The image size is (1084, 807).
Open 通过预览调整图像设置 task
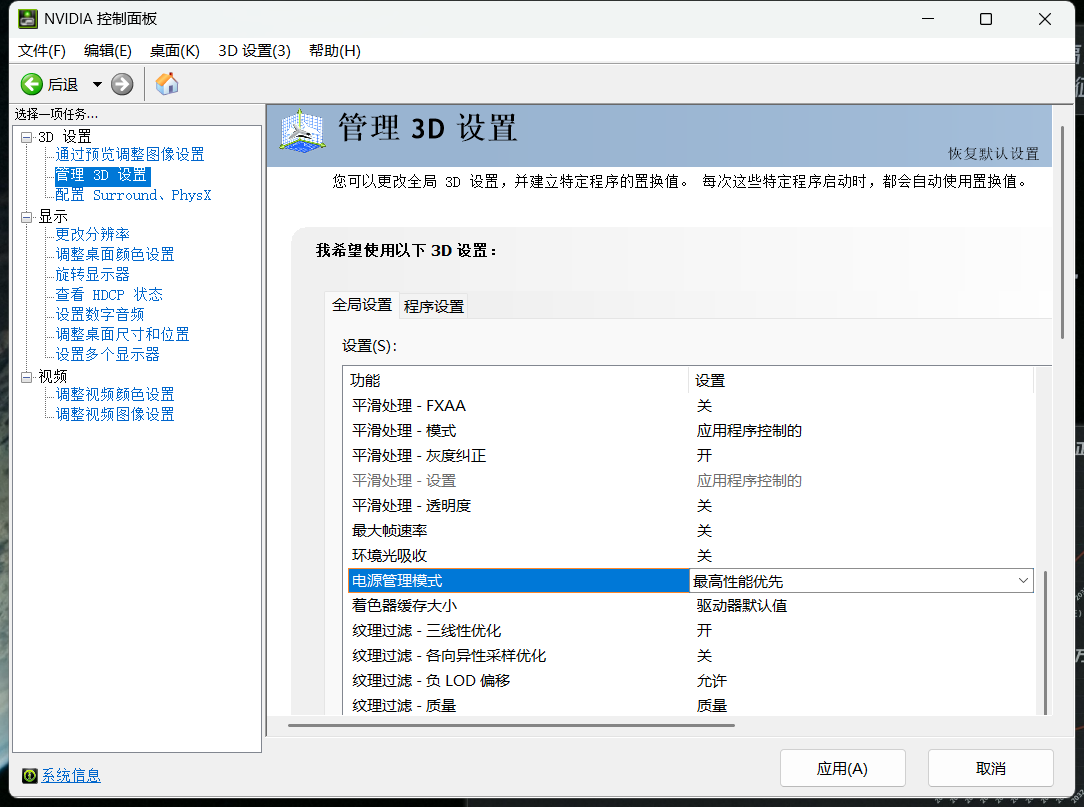(129, 154)
